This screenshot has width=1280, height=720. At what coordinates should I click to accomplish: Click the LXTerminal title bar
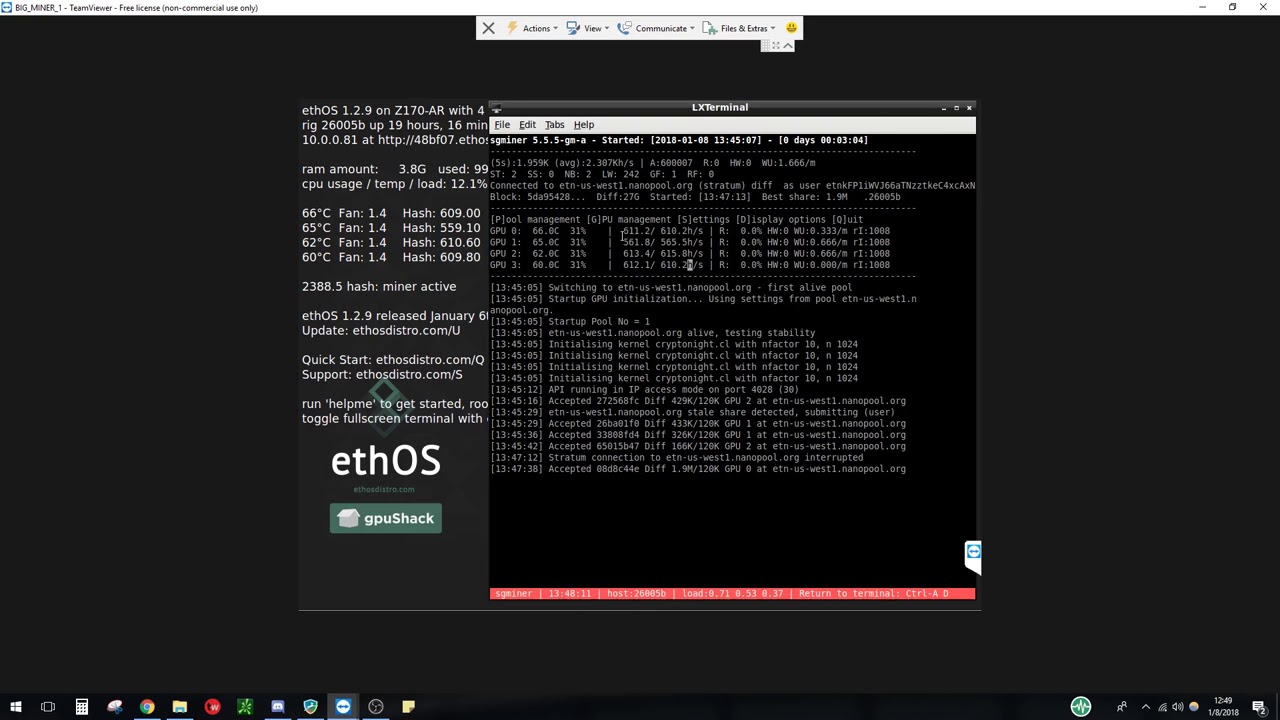pyautogui.click(x=720, y=107)
